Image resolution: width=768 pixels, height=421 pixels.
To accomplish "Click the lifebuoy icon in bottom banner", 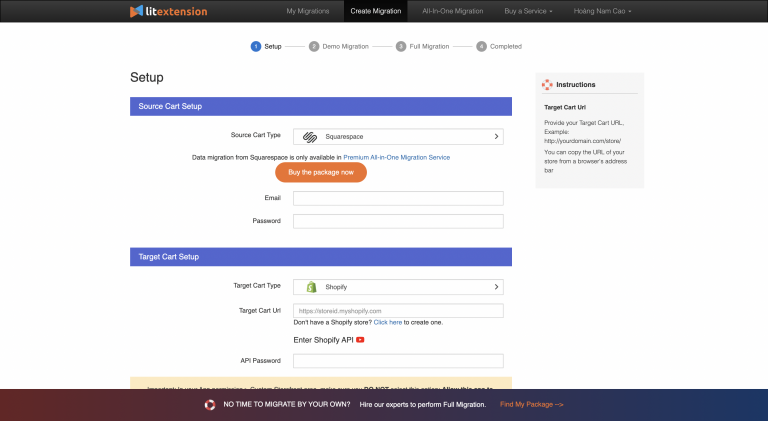I will (x=210, y=405).
